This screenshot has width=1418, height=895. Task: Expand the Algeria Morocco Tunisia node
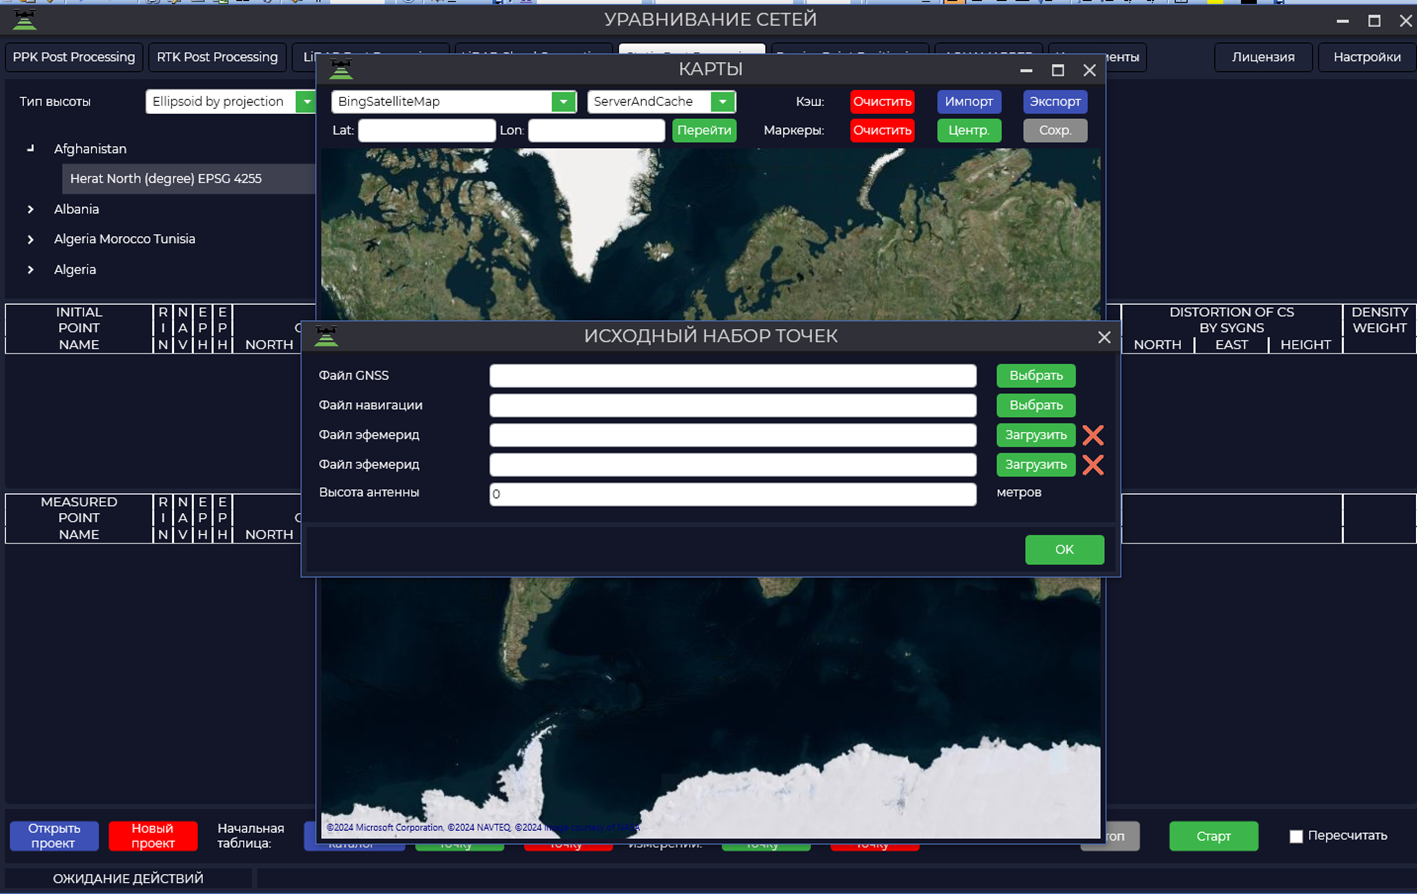pos(31,240)
